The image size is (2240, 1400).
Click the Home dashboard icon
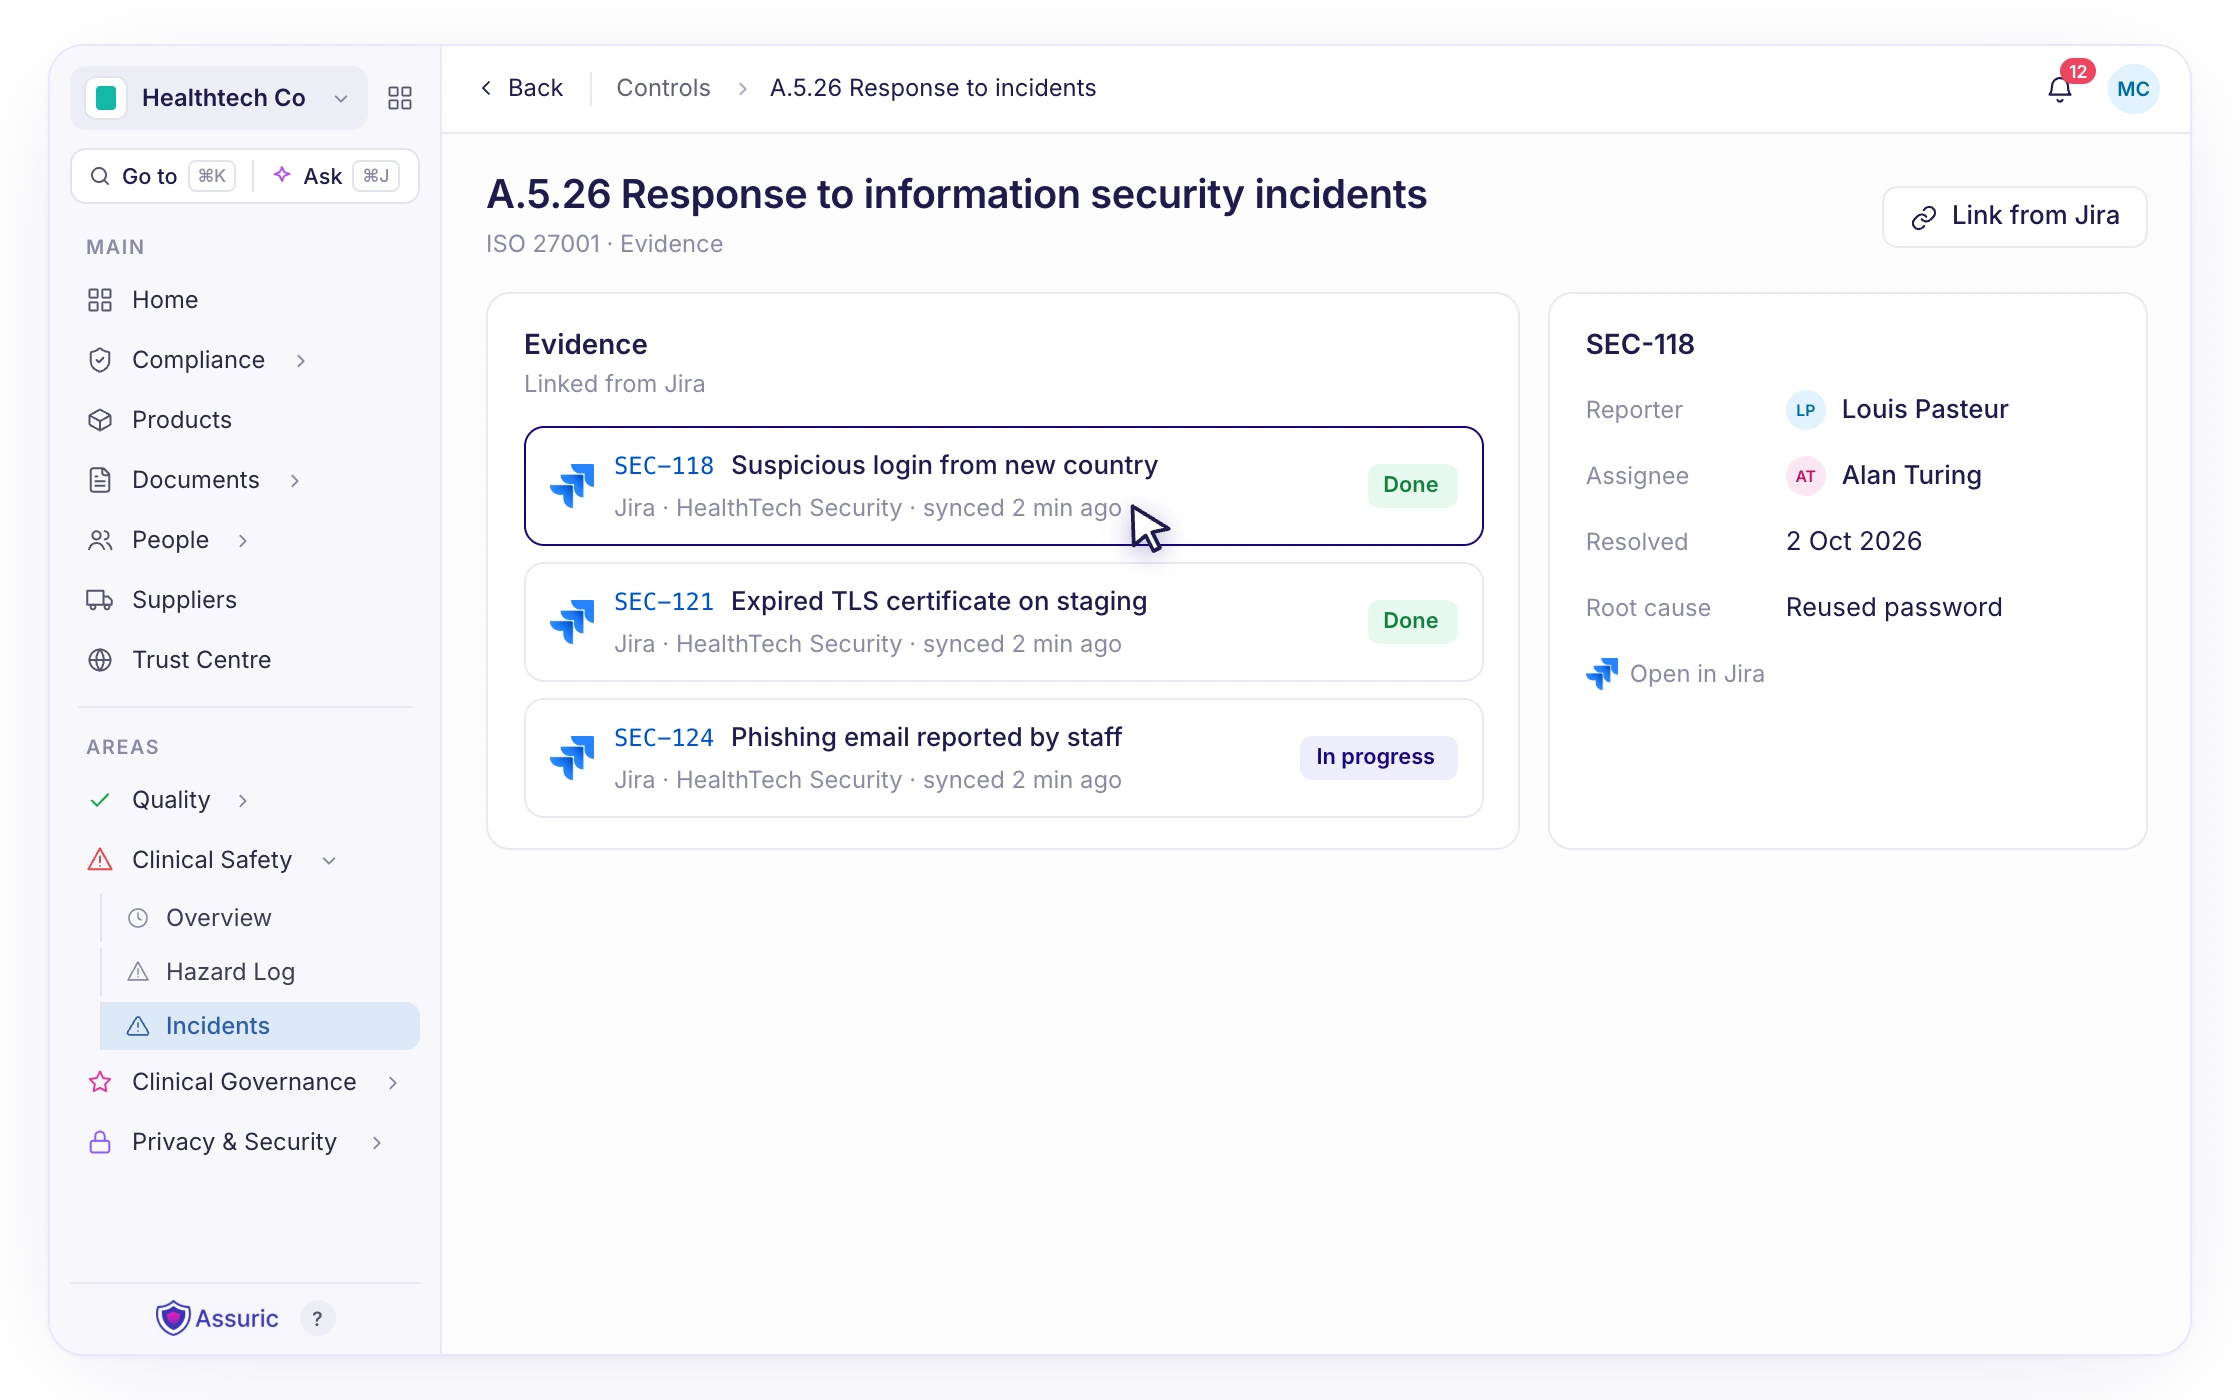click(x=100, y=300)
